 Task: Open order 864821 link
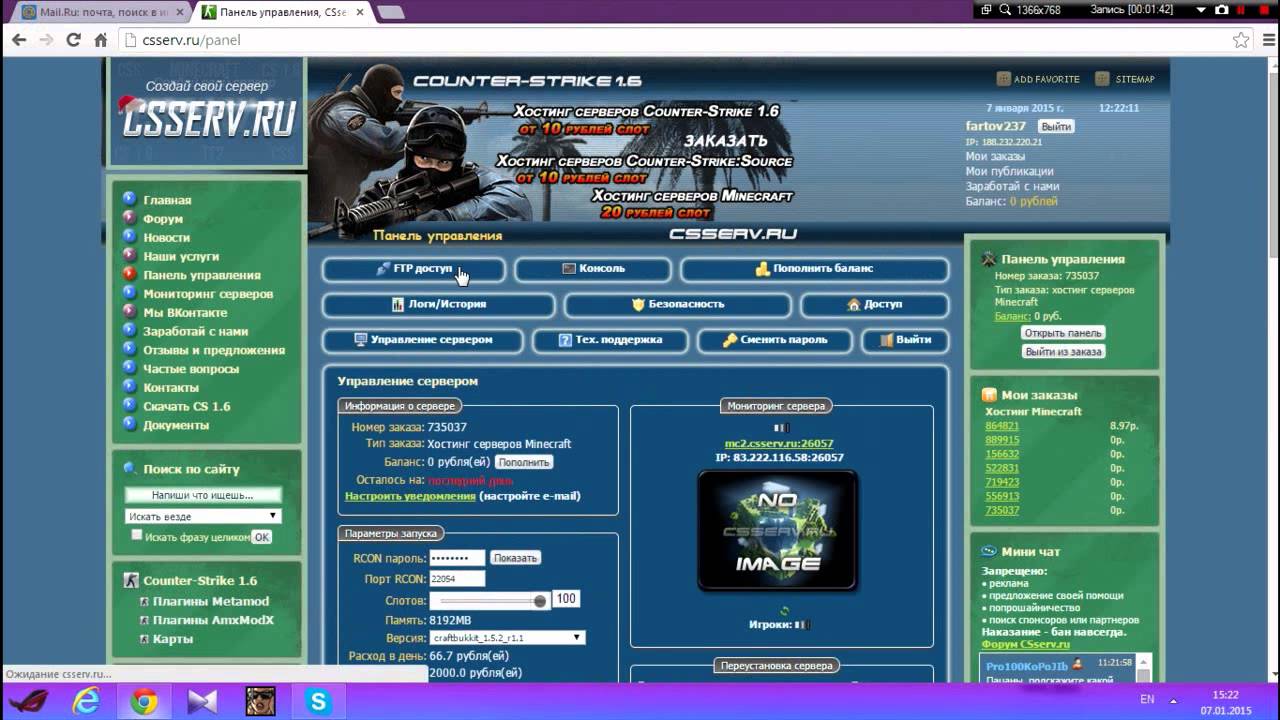click(1002, 426)
